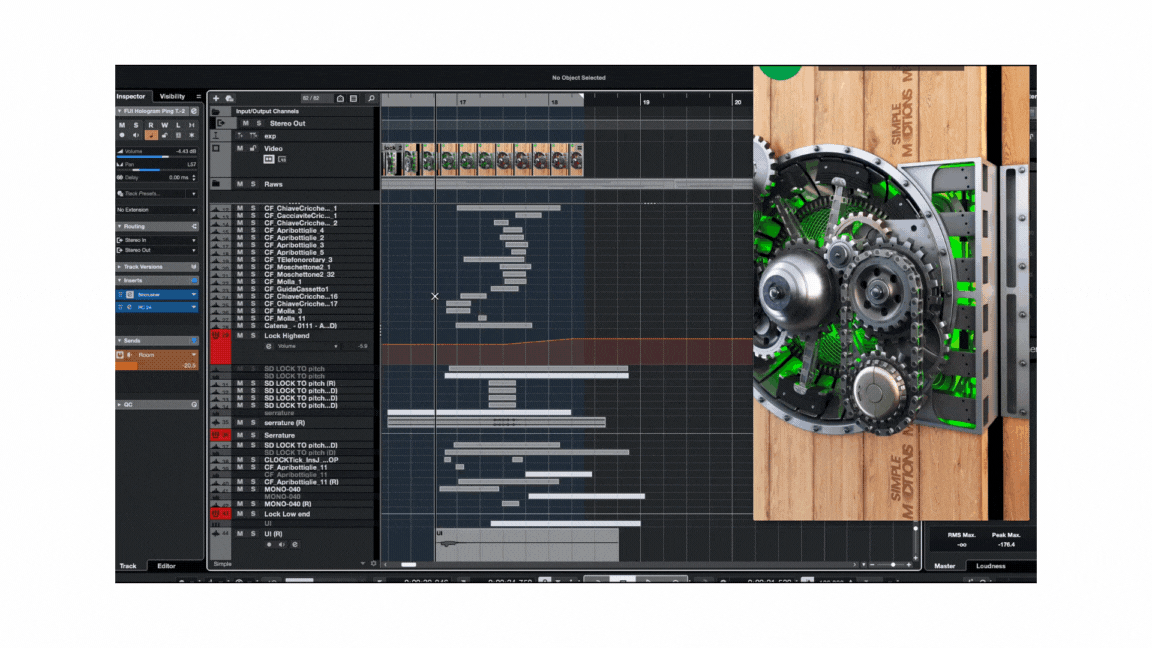Click record enable on UI (R) track
1152x648 pixels.
pyautogui.click(x=269, y=545)
